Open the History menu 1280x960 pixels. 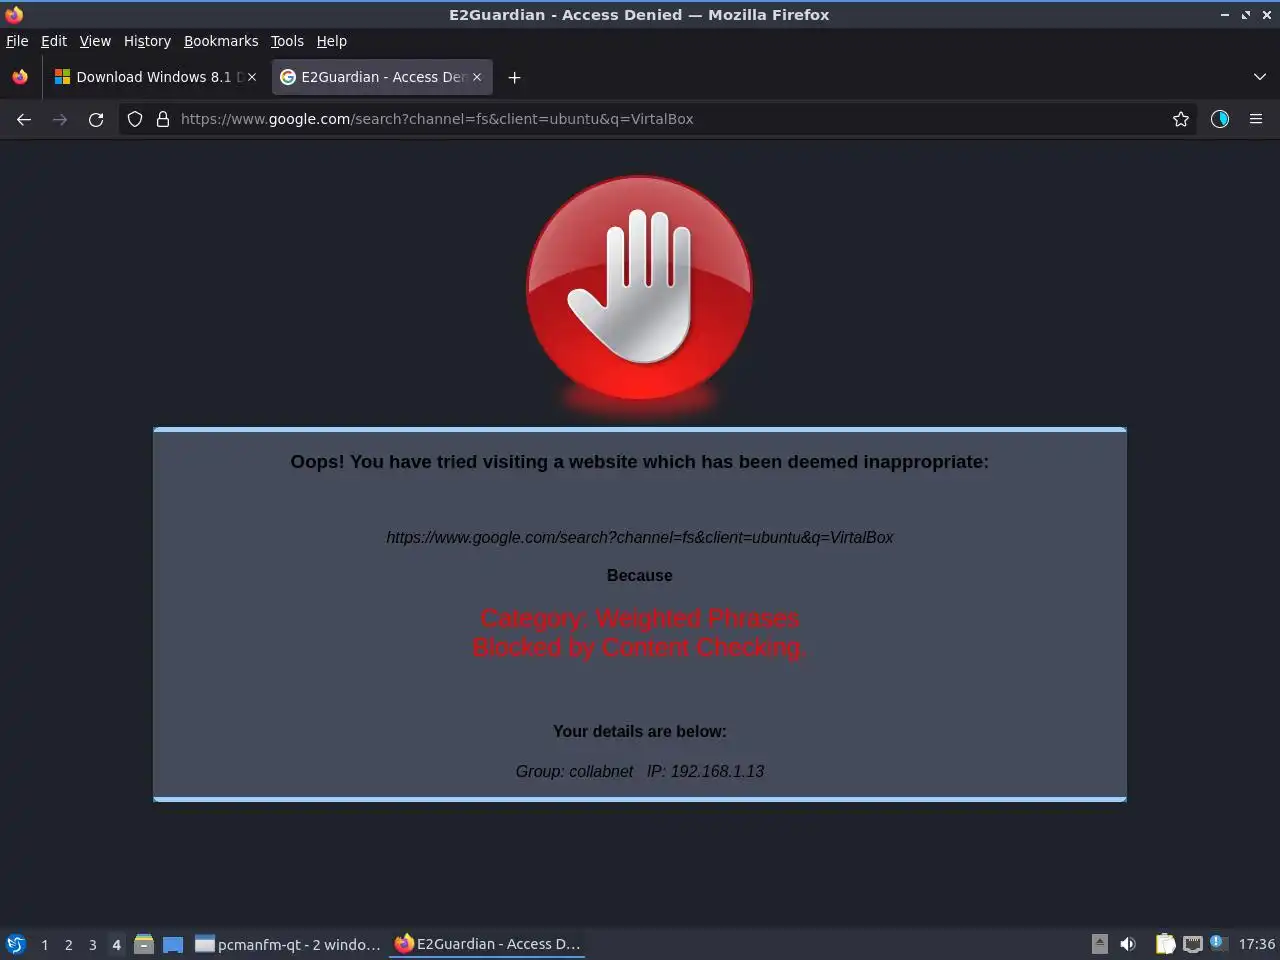(147, 41)
